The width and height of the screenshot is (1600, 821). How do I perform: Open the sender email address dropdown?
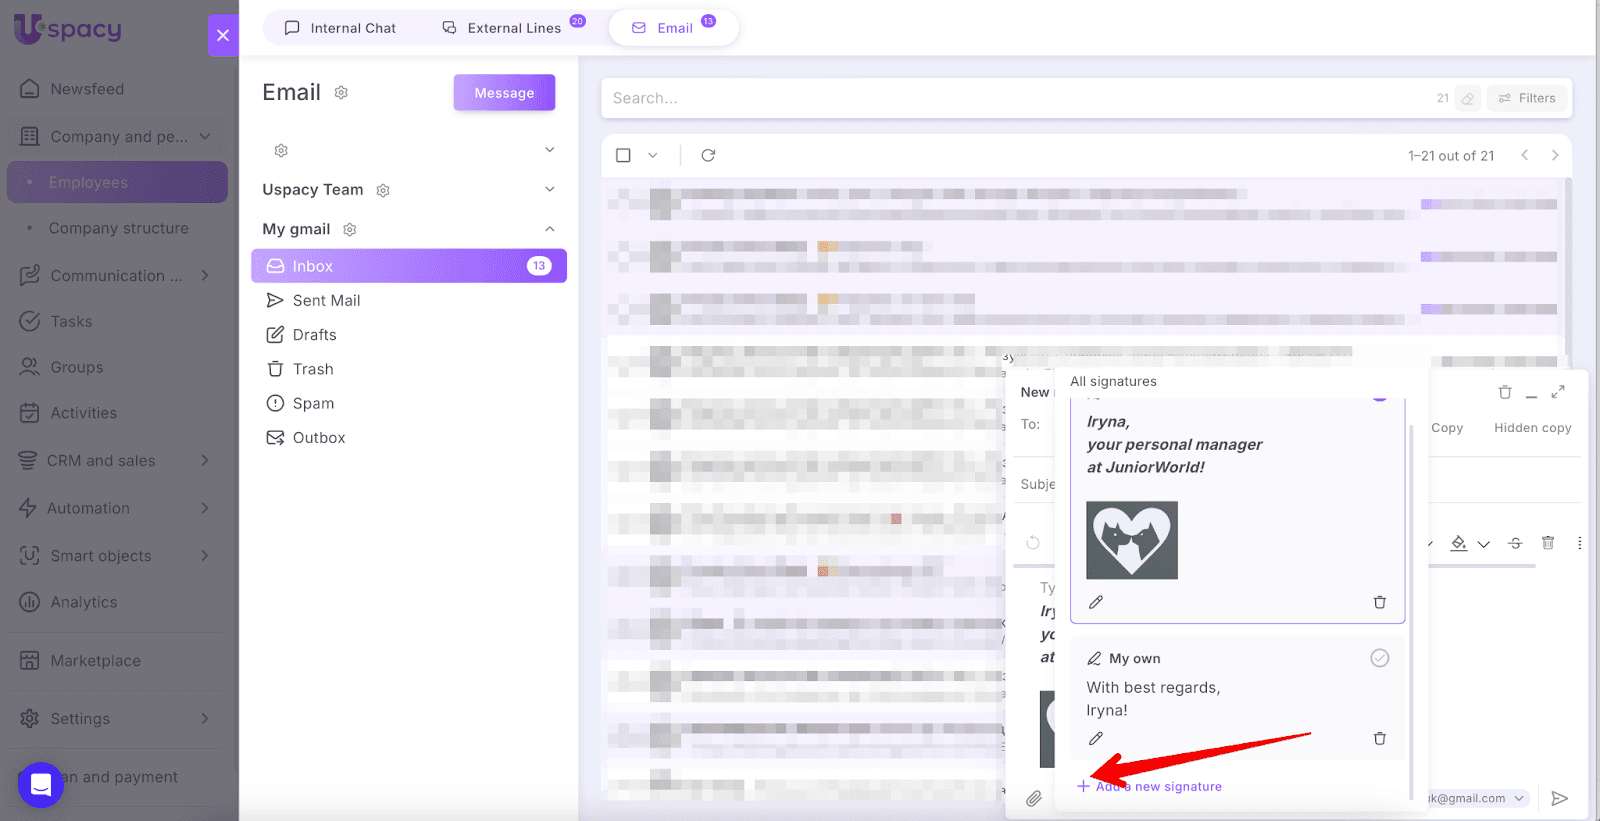pyautogui.click(x=1519, y=798)
